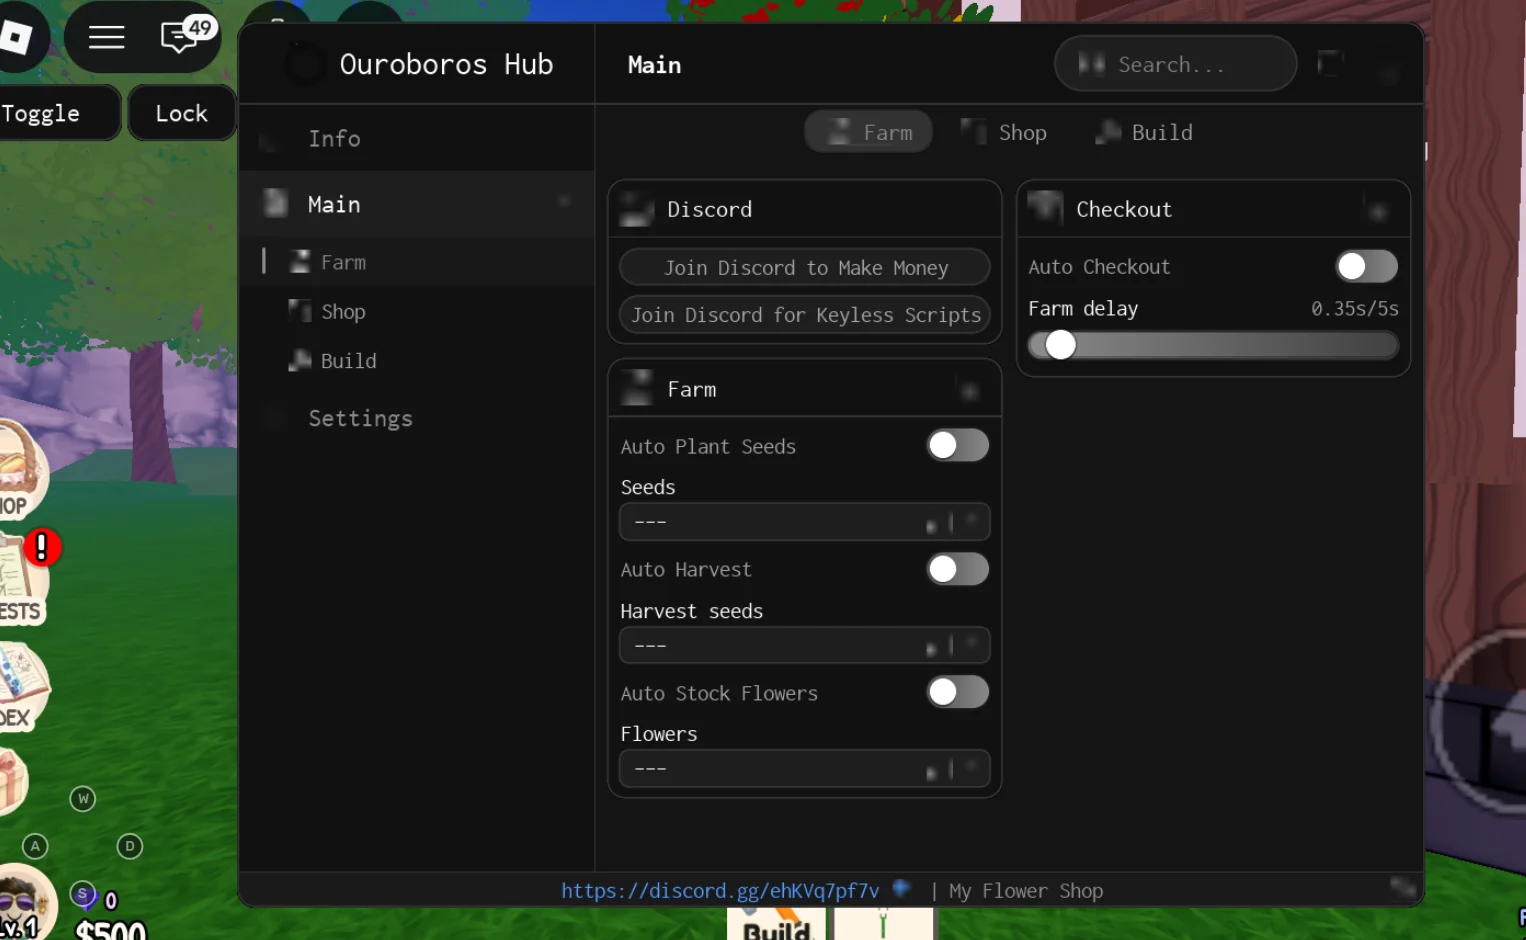Click Join Discord for Keyless Scripts

coord(804,314)
